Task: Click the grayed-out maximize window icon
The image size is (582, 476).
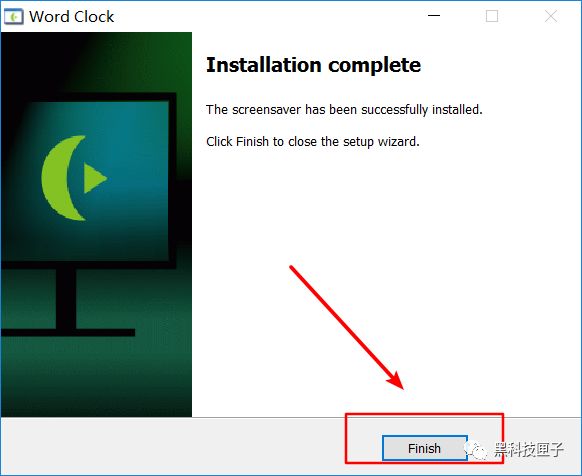Action: 492,16
